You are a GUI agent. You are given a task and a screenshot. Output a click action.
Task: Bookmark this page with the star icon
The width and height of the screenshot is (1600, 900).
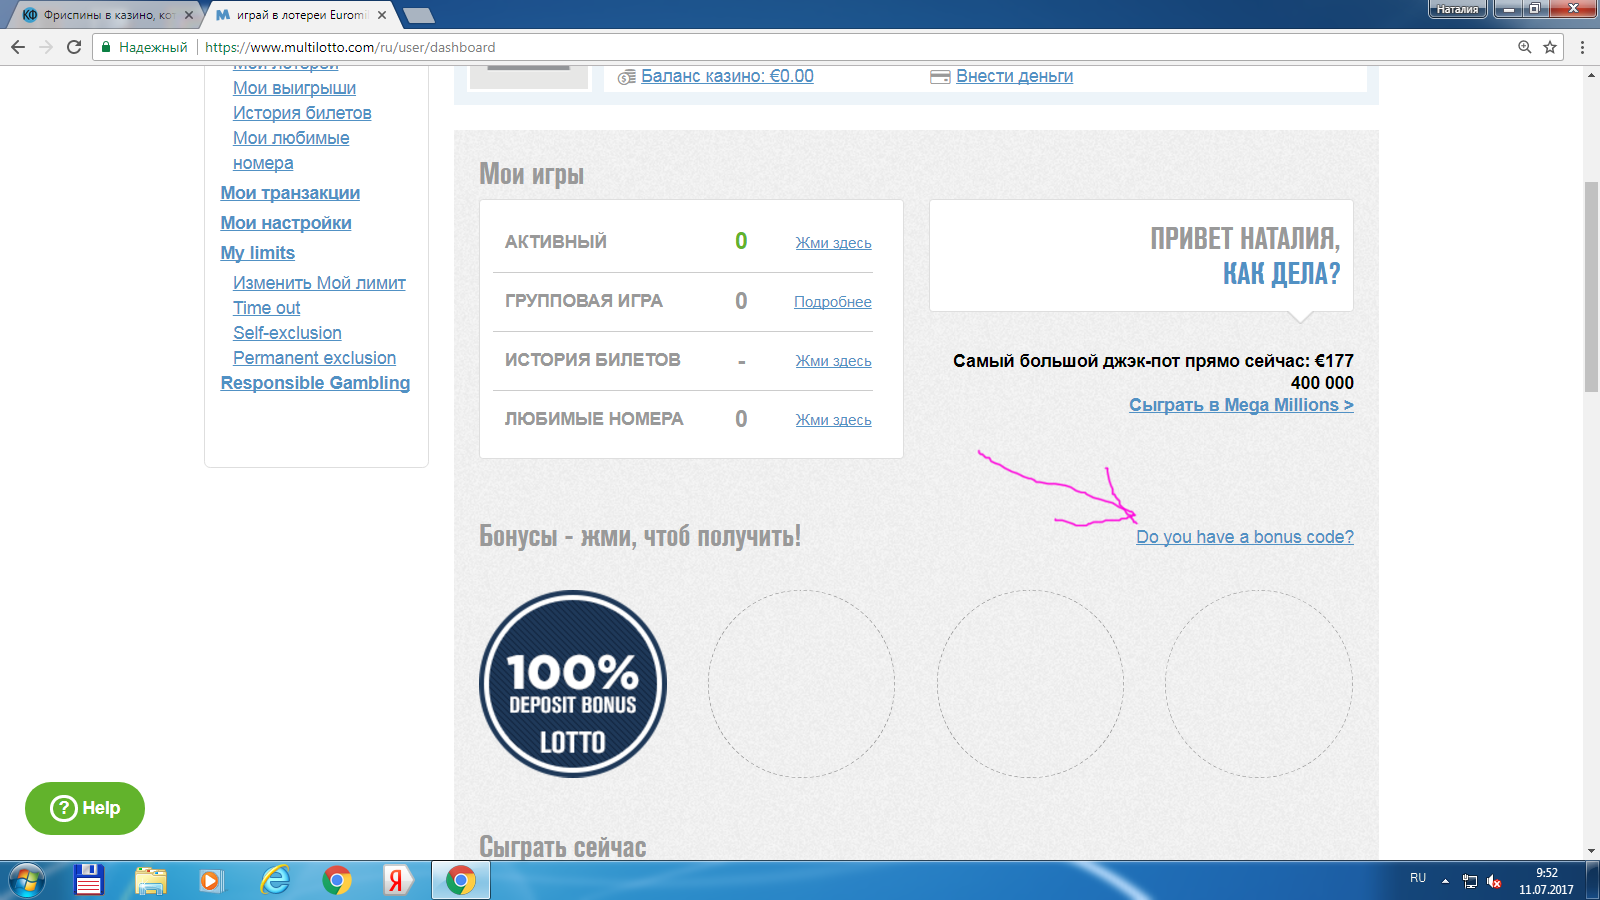click(x=1550, y=47)
